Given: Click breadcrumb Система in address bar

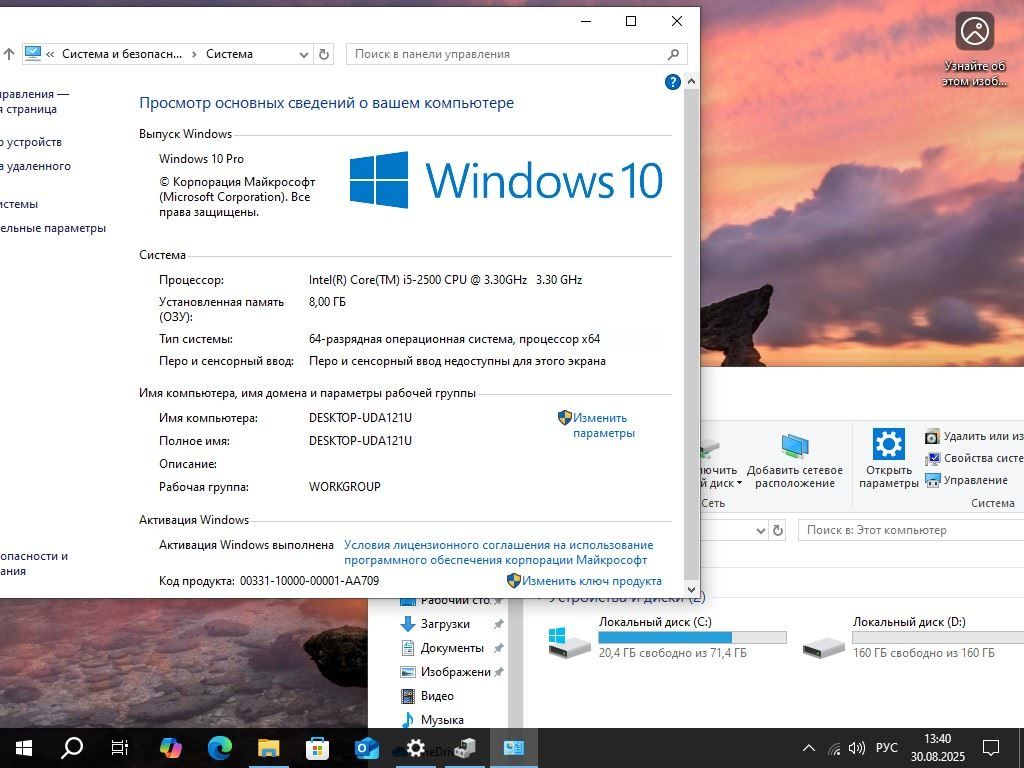Looking at the screenshot, I should tap(229, 54).
